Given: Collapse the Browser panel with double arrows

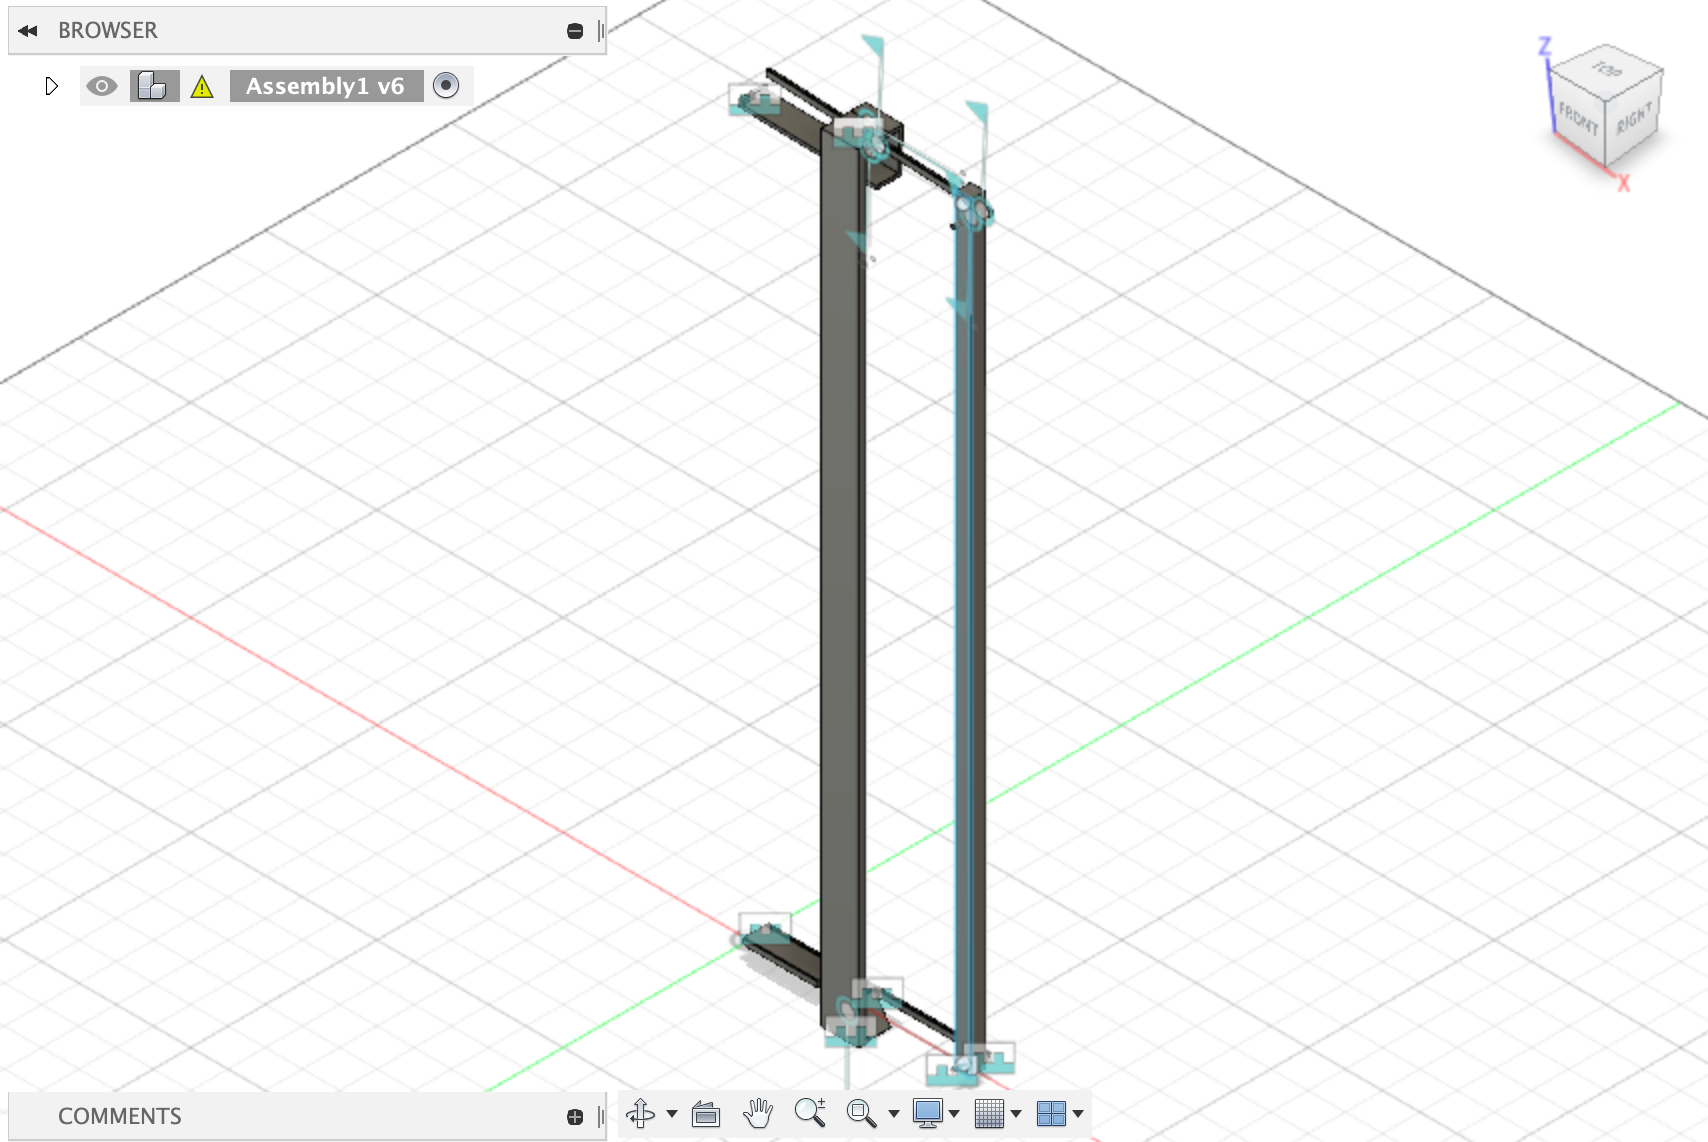Looking at the screenshot, I should pos(28,31).
